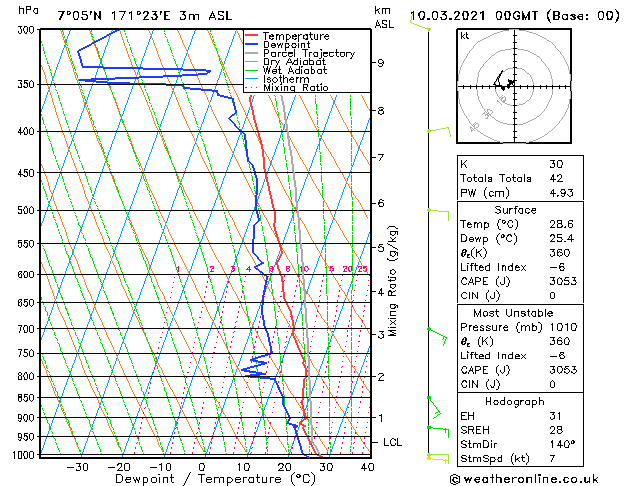Click the 'Parcel Trajectory' legend label

(x=309, y=54)
